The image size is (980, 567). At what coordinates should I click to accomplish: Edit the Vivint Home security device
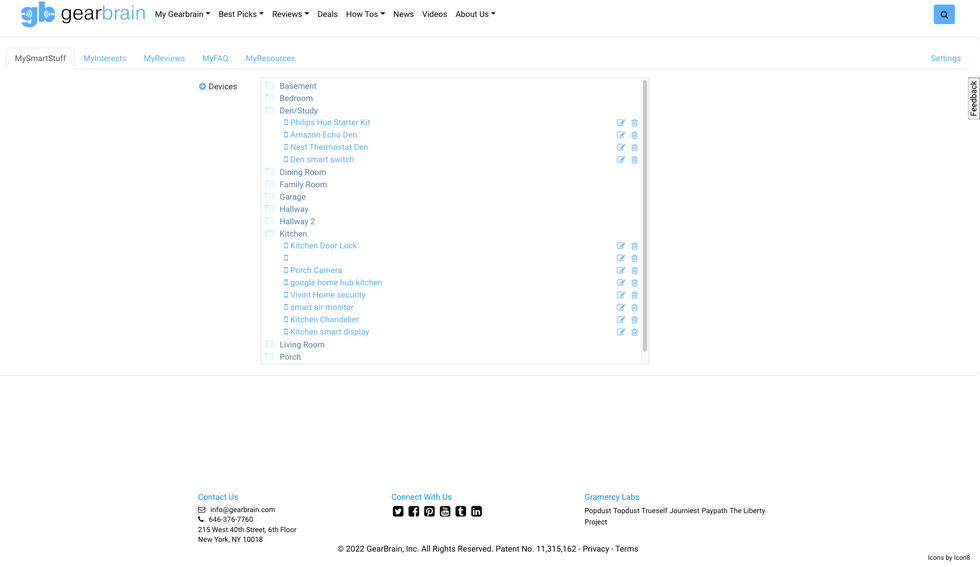click(x=621, y=295)
